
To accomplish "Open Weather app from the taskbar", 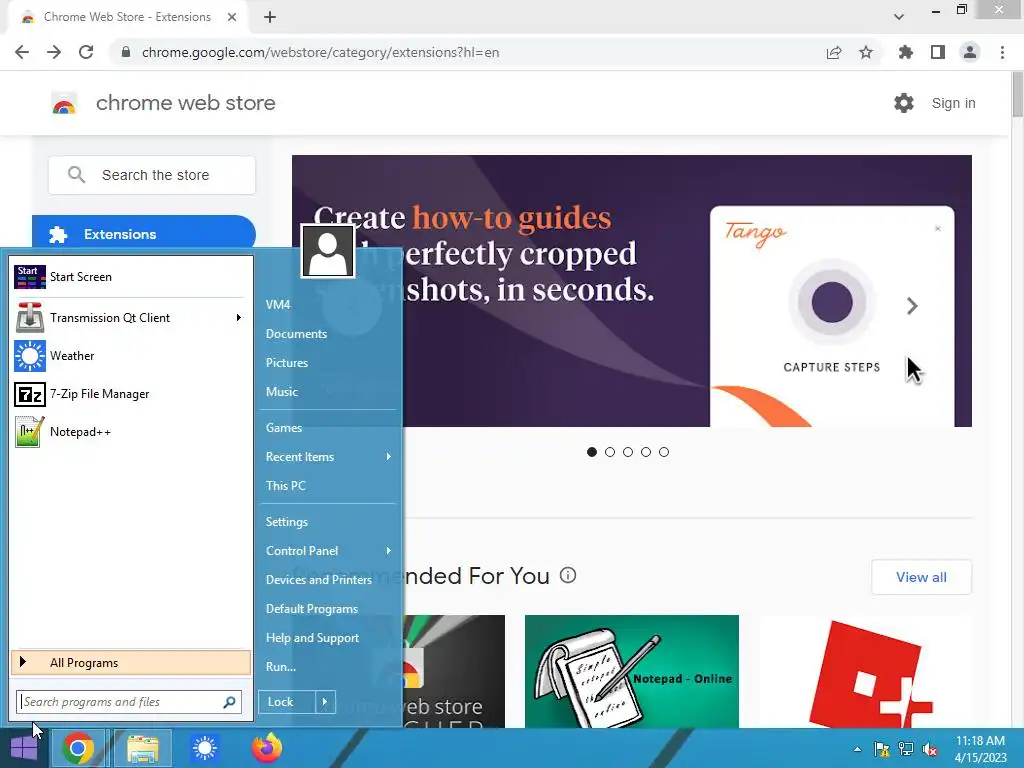I will coord(204,748).
